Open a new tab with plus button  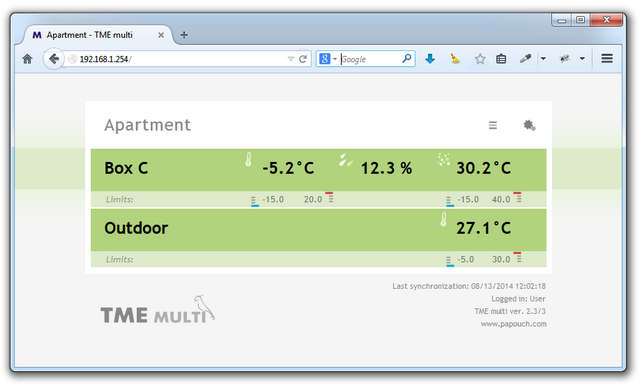coord(184,35)
